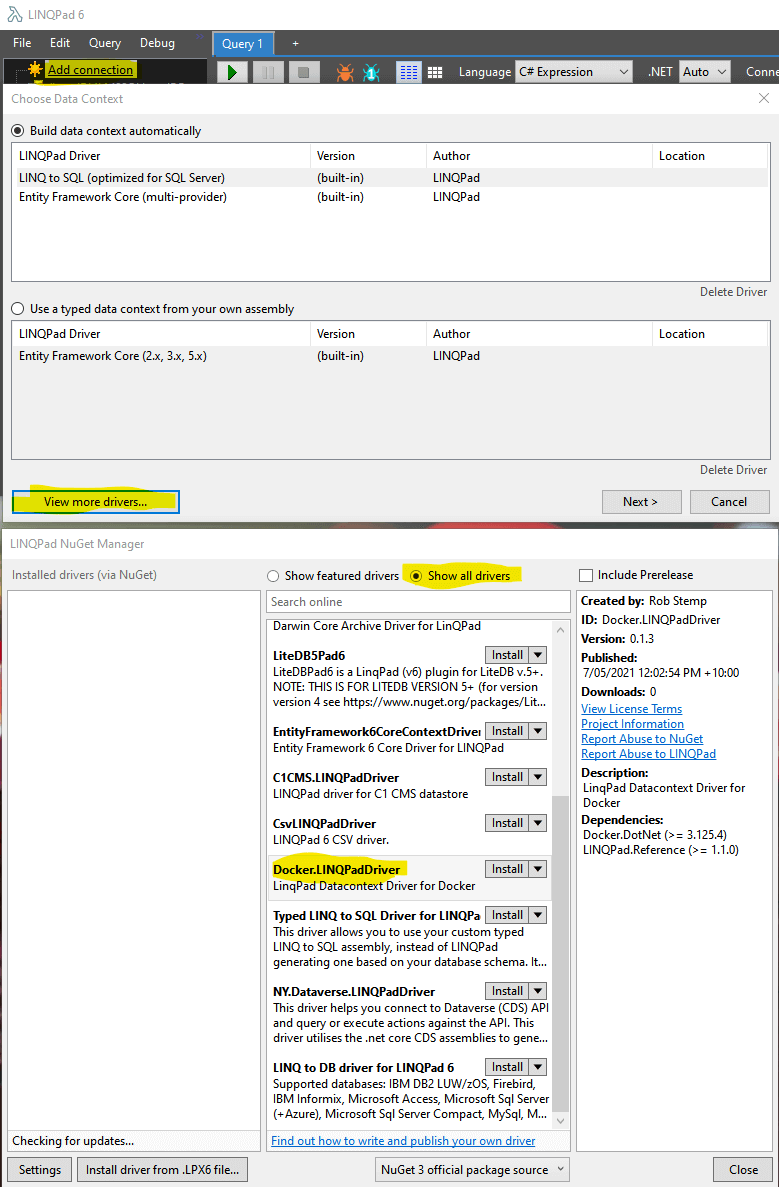Click the driver list vertical scrollbar thumb
The image size is (779, 1187).
pos(560,954)
